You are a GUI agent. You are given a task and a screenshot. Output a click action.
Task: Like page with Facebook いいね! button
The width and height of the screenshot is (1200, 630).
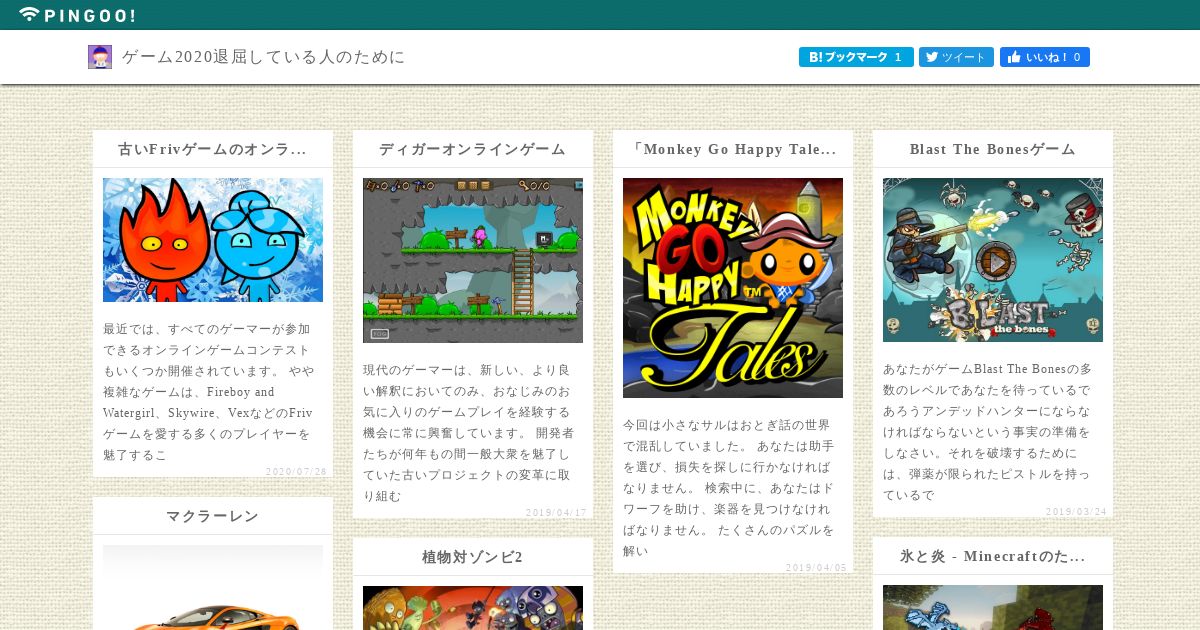[1045, 57]
